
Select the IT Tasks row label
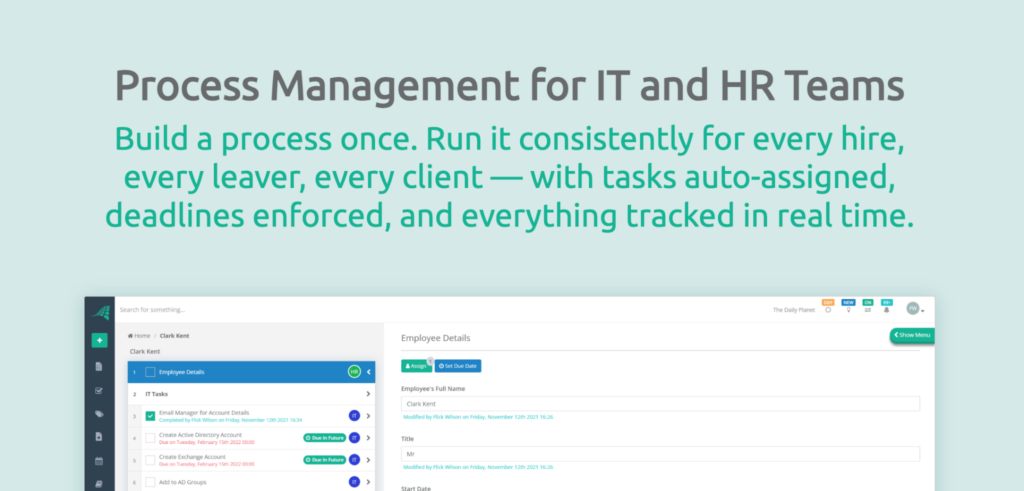click(157, 394)
